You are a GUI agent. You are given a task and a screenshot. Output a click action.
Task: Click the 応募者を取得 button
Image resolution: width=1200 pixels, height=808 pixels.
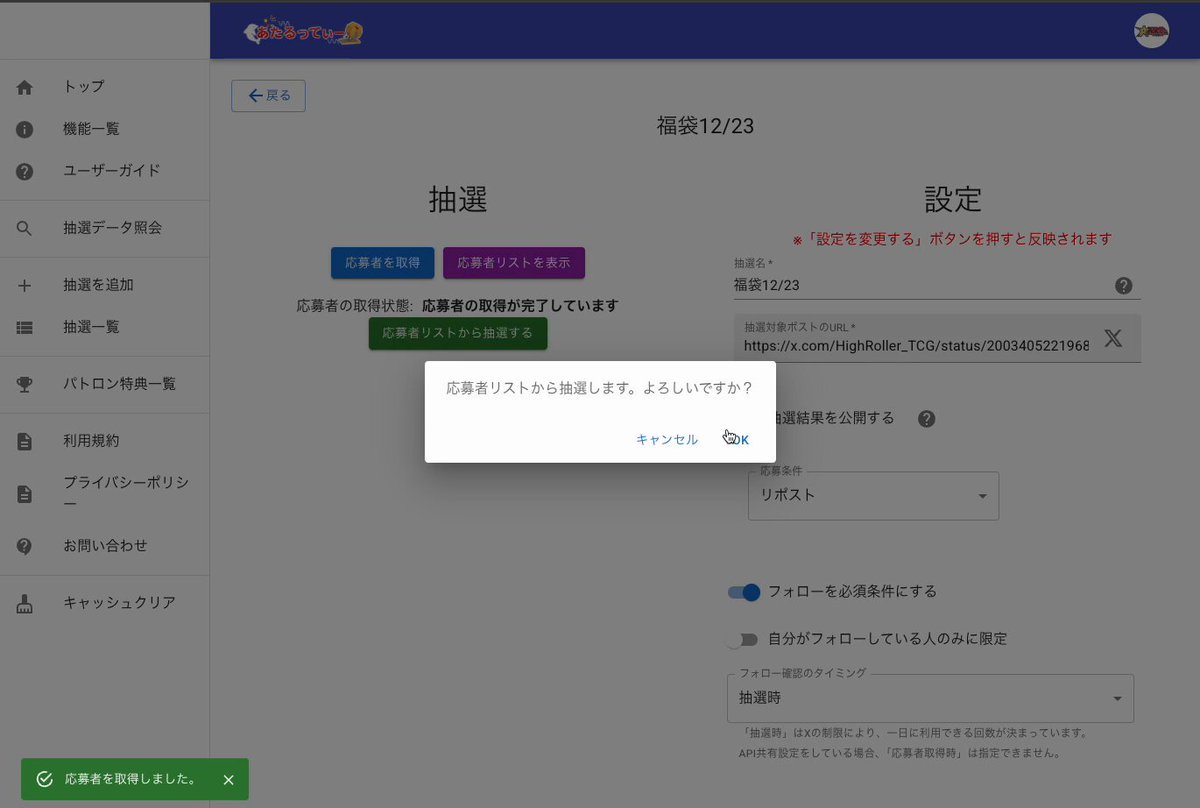click(x=383, y=263)
